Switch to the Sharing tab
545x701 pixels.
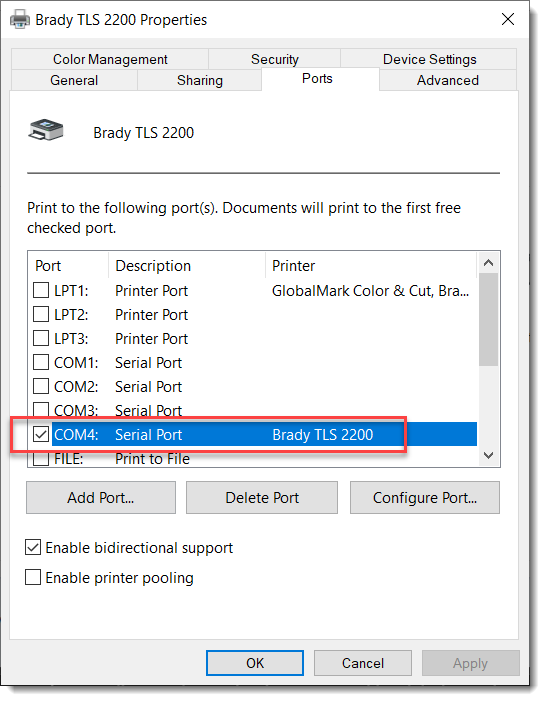(200, 80)
